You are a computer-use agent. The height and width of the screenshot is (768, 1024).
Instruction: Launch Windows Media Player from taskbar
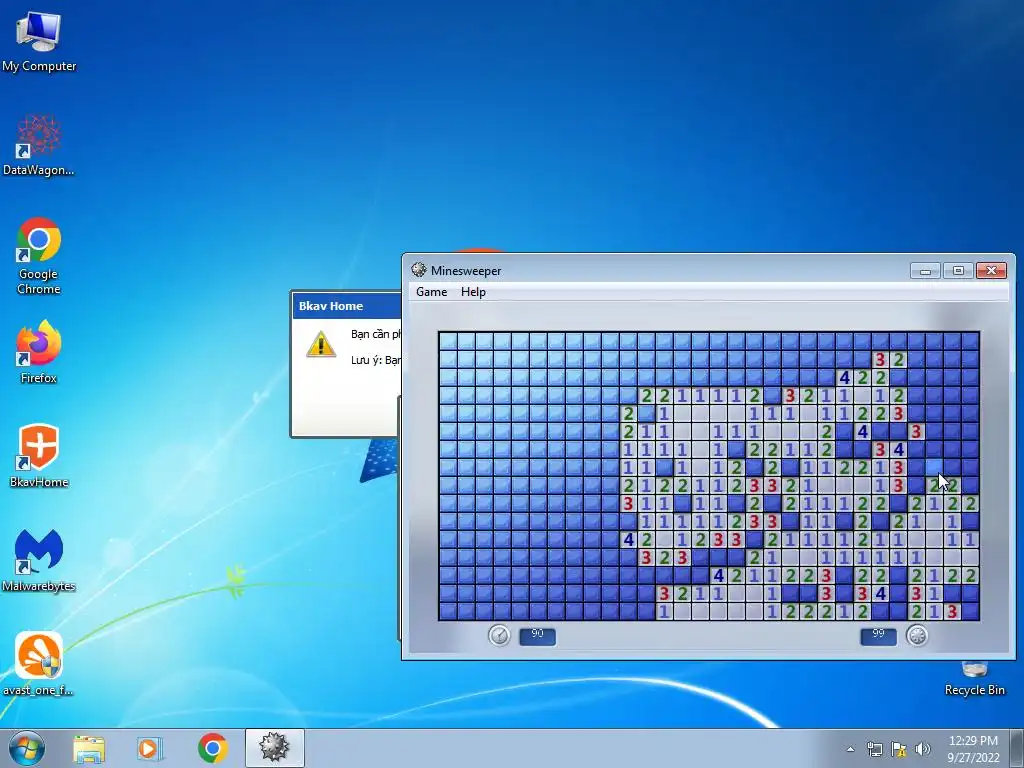149,748
